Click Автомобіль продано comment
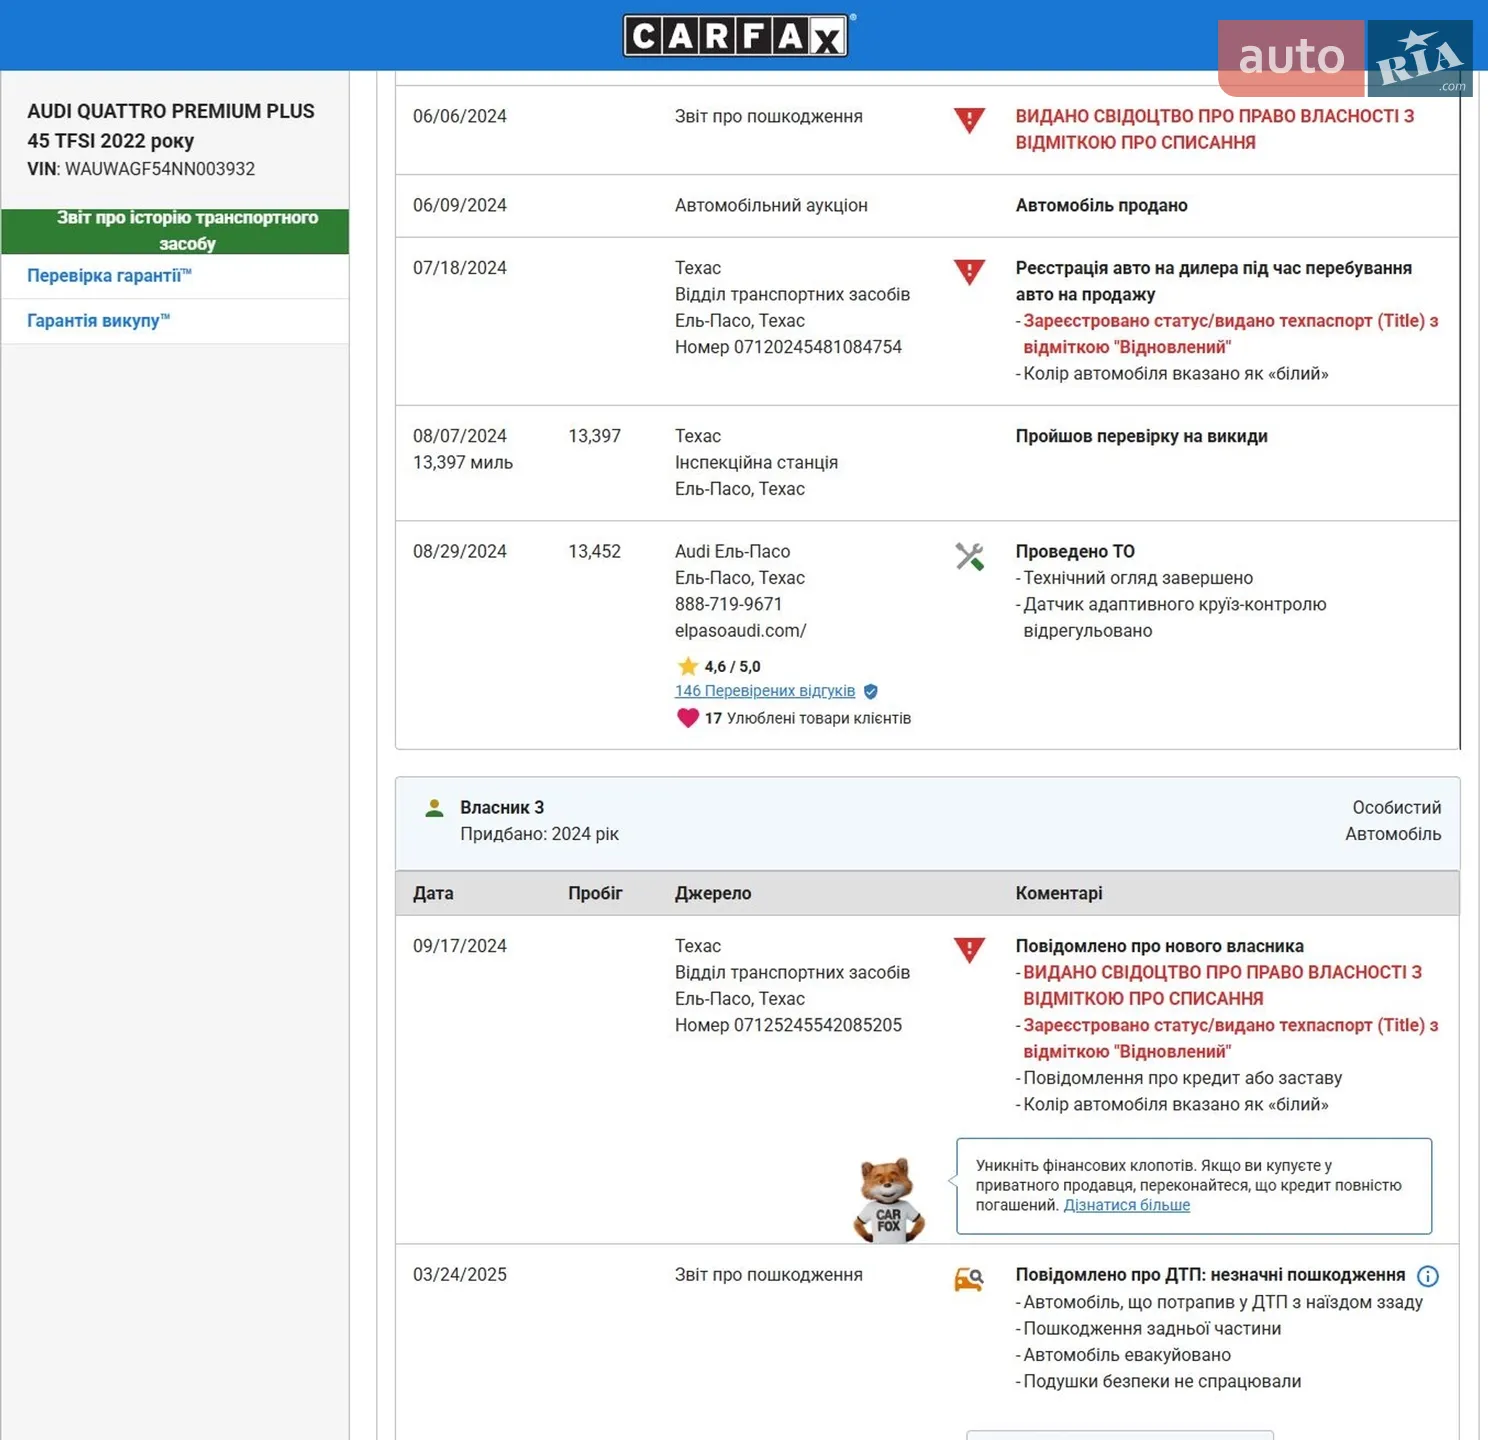The height and width of the screenshot is (1440, 1488). tap(1102, 205)
